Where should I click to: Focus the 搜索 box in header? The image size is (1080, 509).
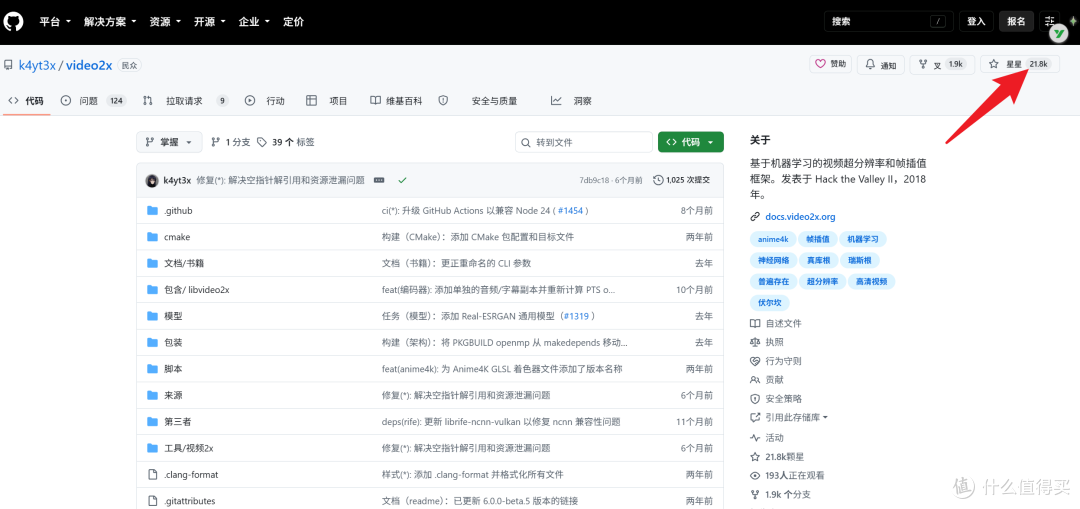tap(889, 21)
